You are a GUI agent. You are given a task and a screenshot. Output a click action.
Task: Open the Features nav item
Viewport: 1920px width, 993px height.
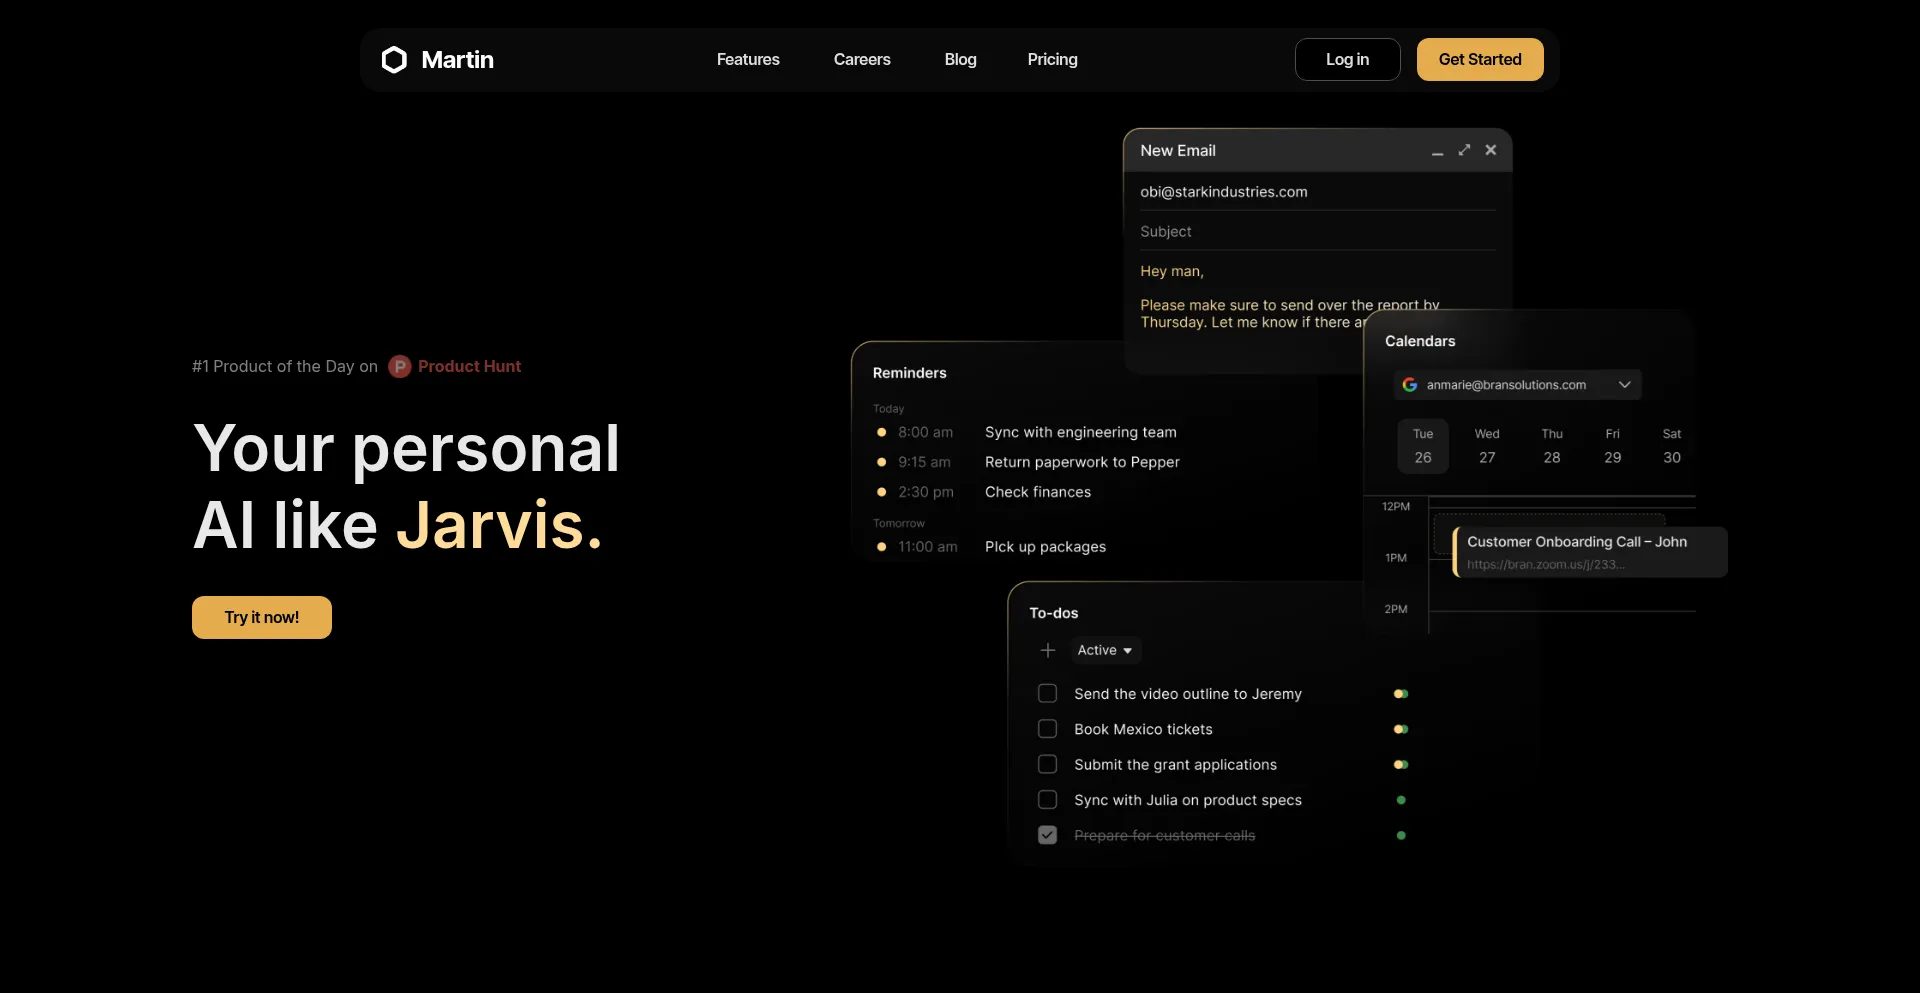coord(748,60)
